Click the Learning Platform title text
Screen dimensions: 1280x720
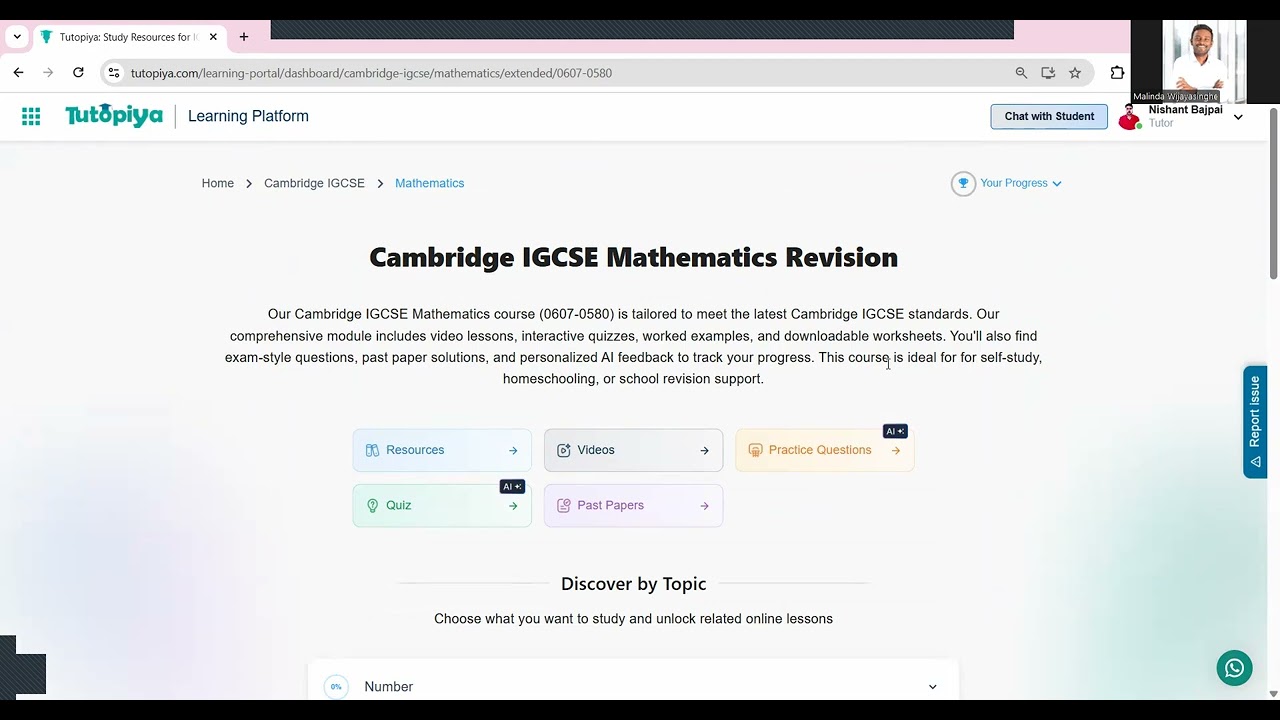248,116
